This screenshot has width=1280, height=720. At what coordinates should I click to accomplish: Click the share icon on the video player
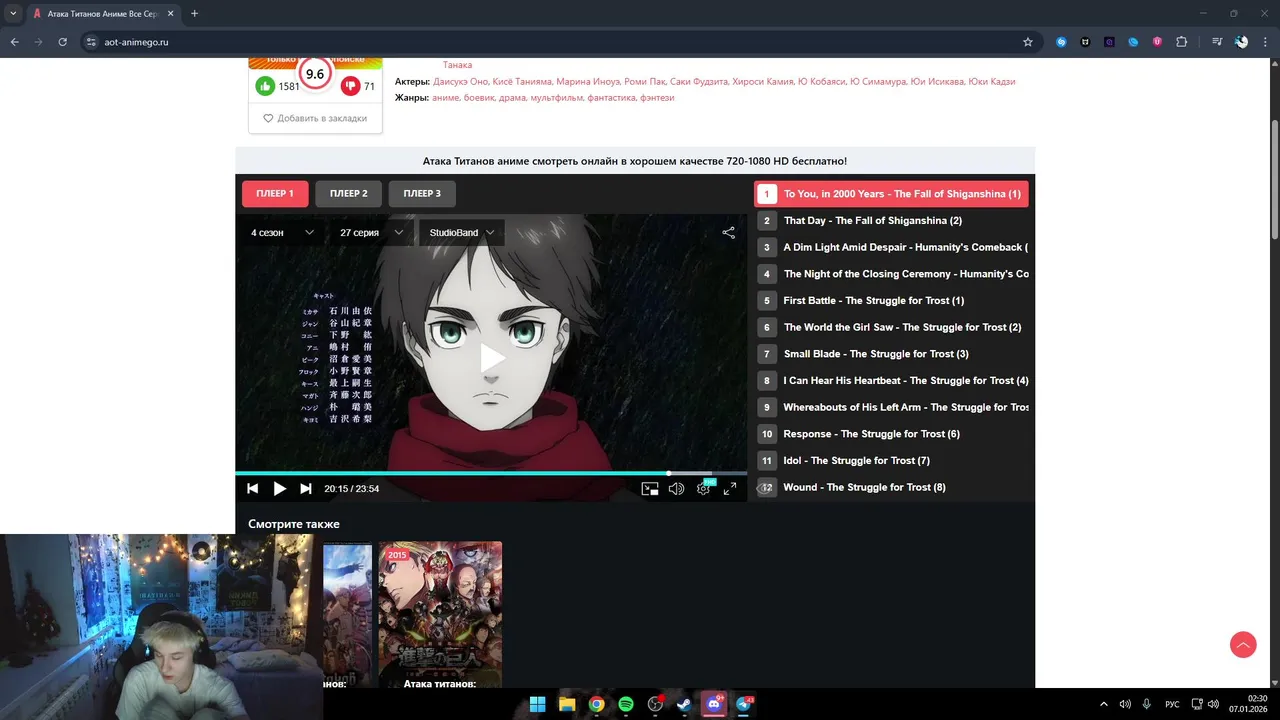pyautogui.click(x=729, y=232)
